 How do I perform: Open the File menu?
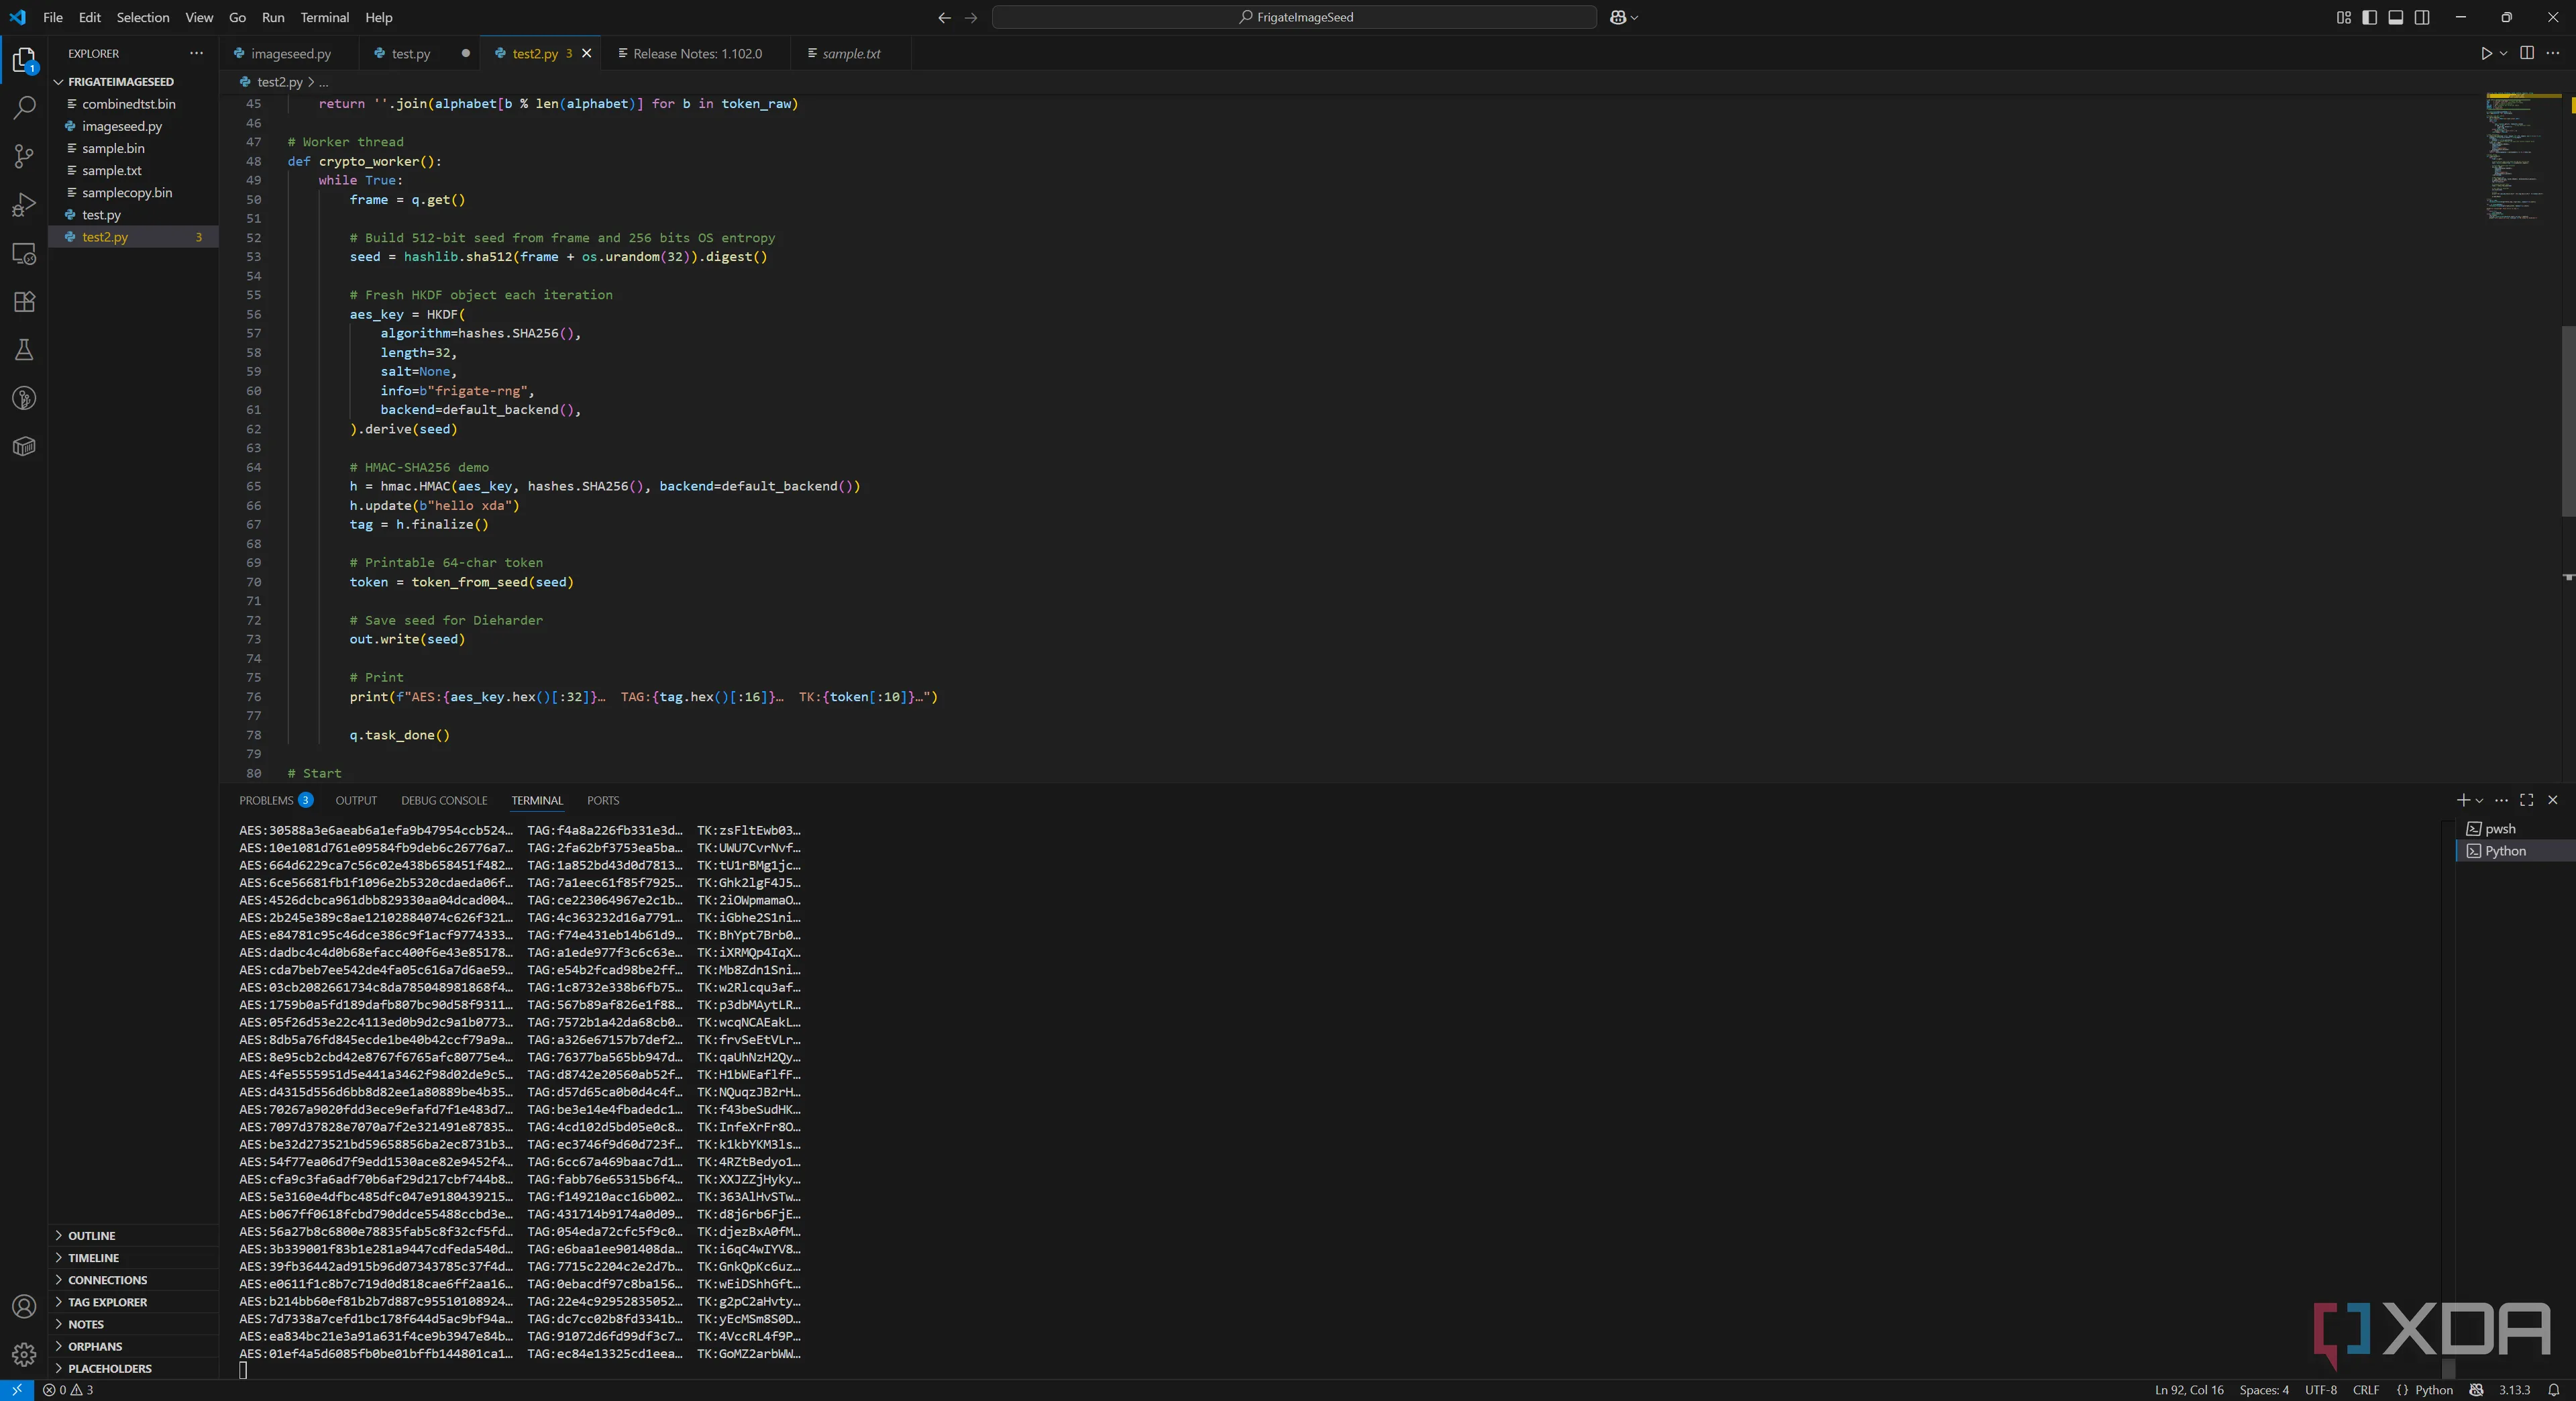coord(53,17)
